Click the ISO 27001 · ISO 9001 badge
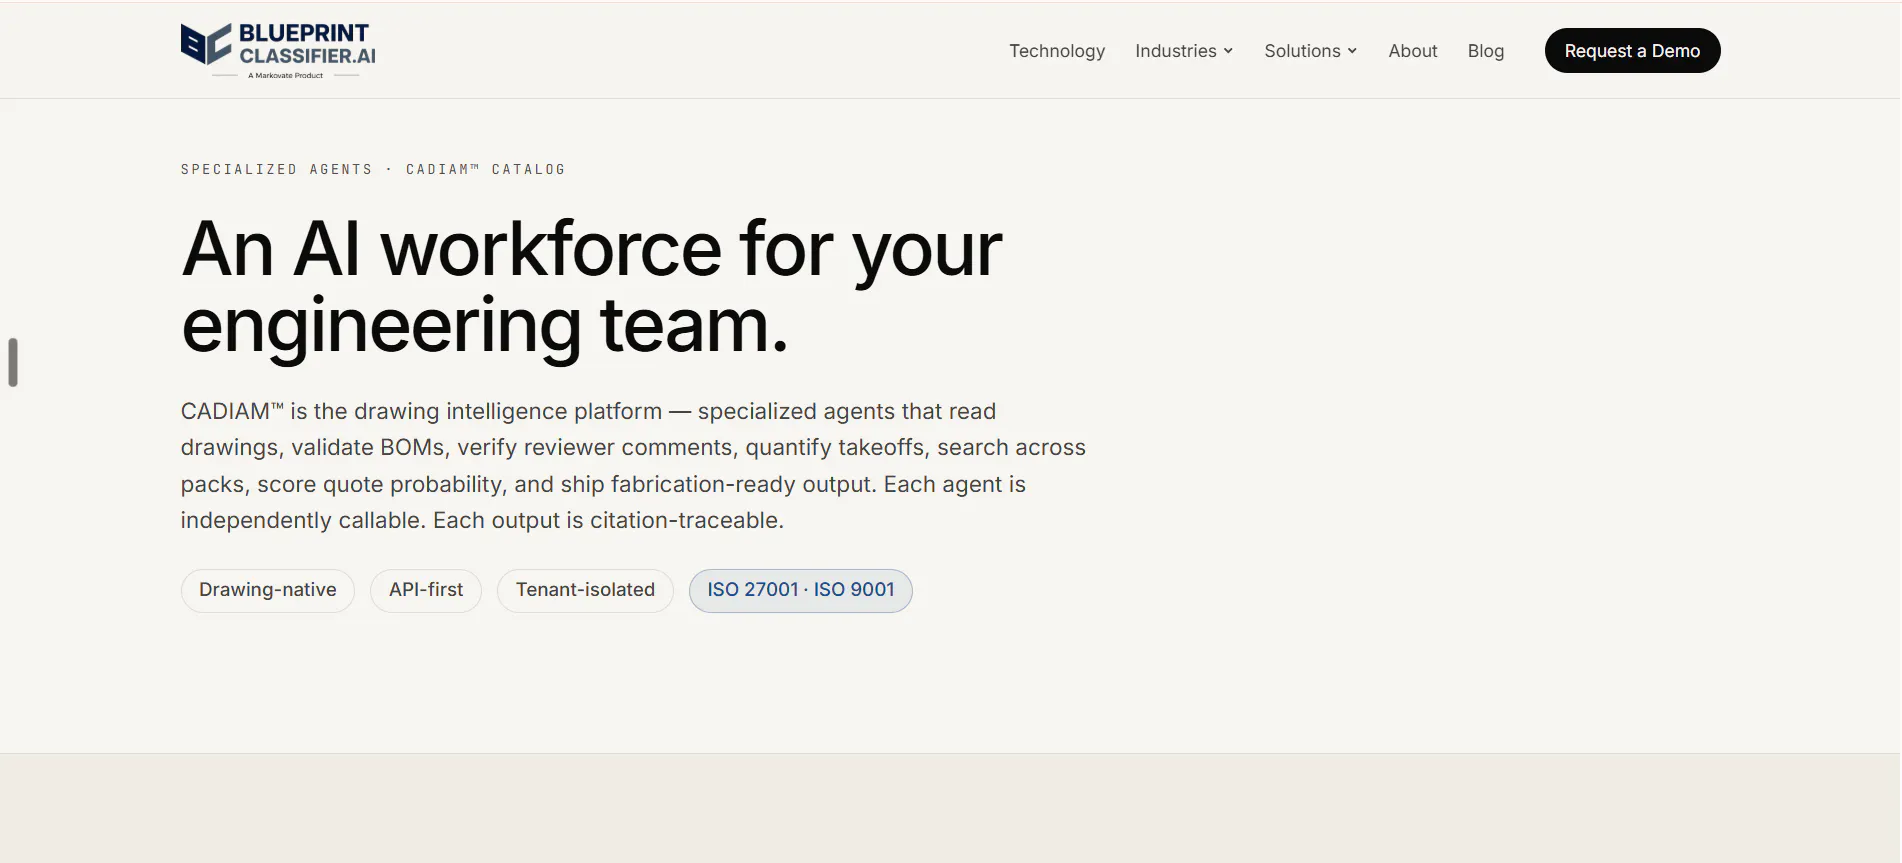This screenshot has height=863, width=1902. click(x=801, y=590)
